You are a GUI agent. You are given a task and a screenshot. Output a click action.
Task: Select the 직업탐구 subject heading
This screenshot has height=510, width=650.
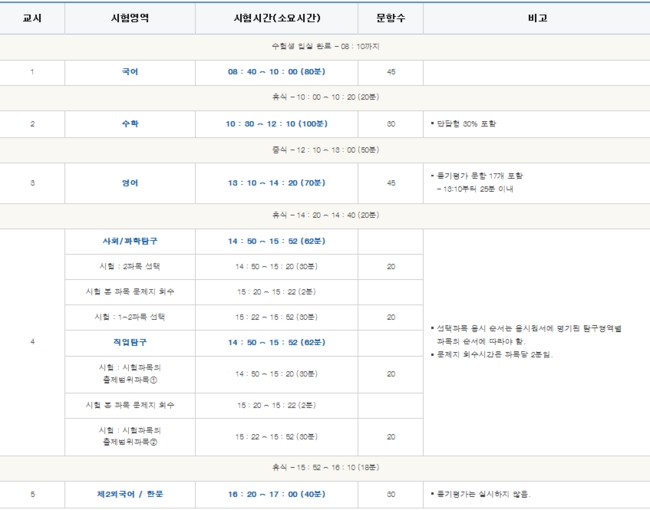(130, 342)
